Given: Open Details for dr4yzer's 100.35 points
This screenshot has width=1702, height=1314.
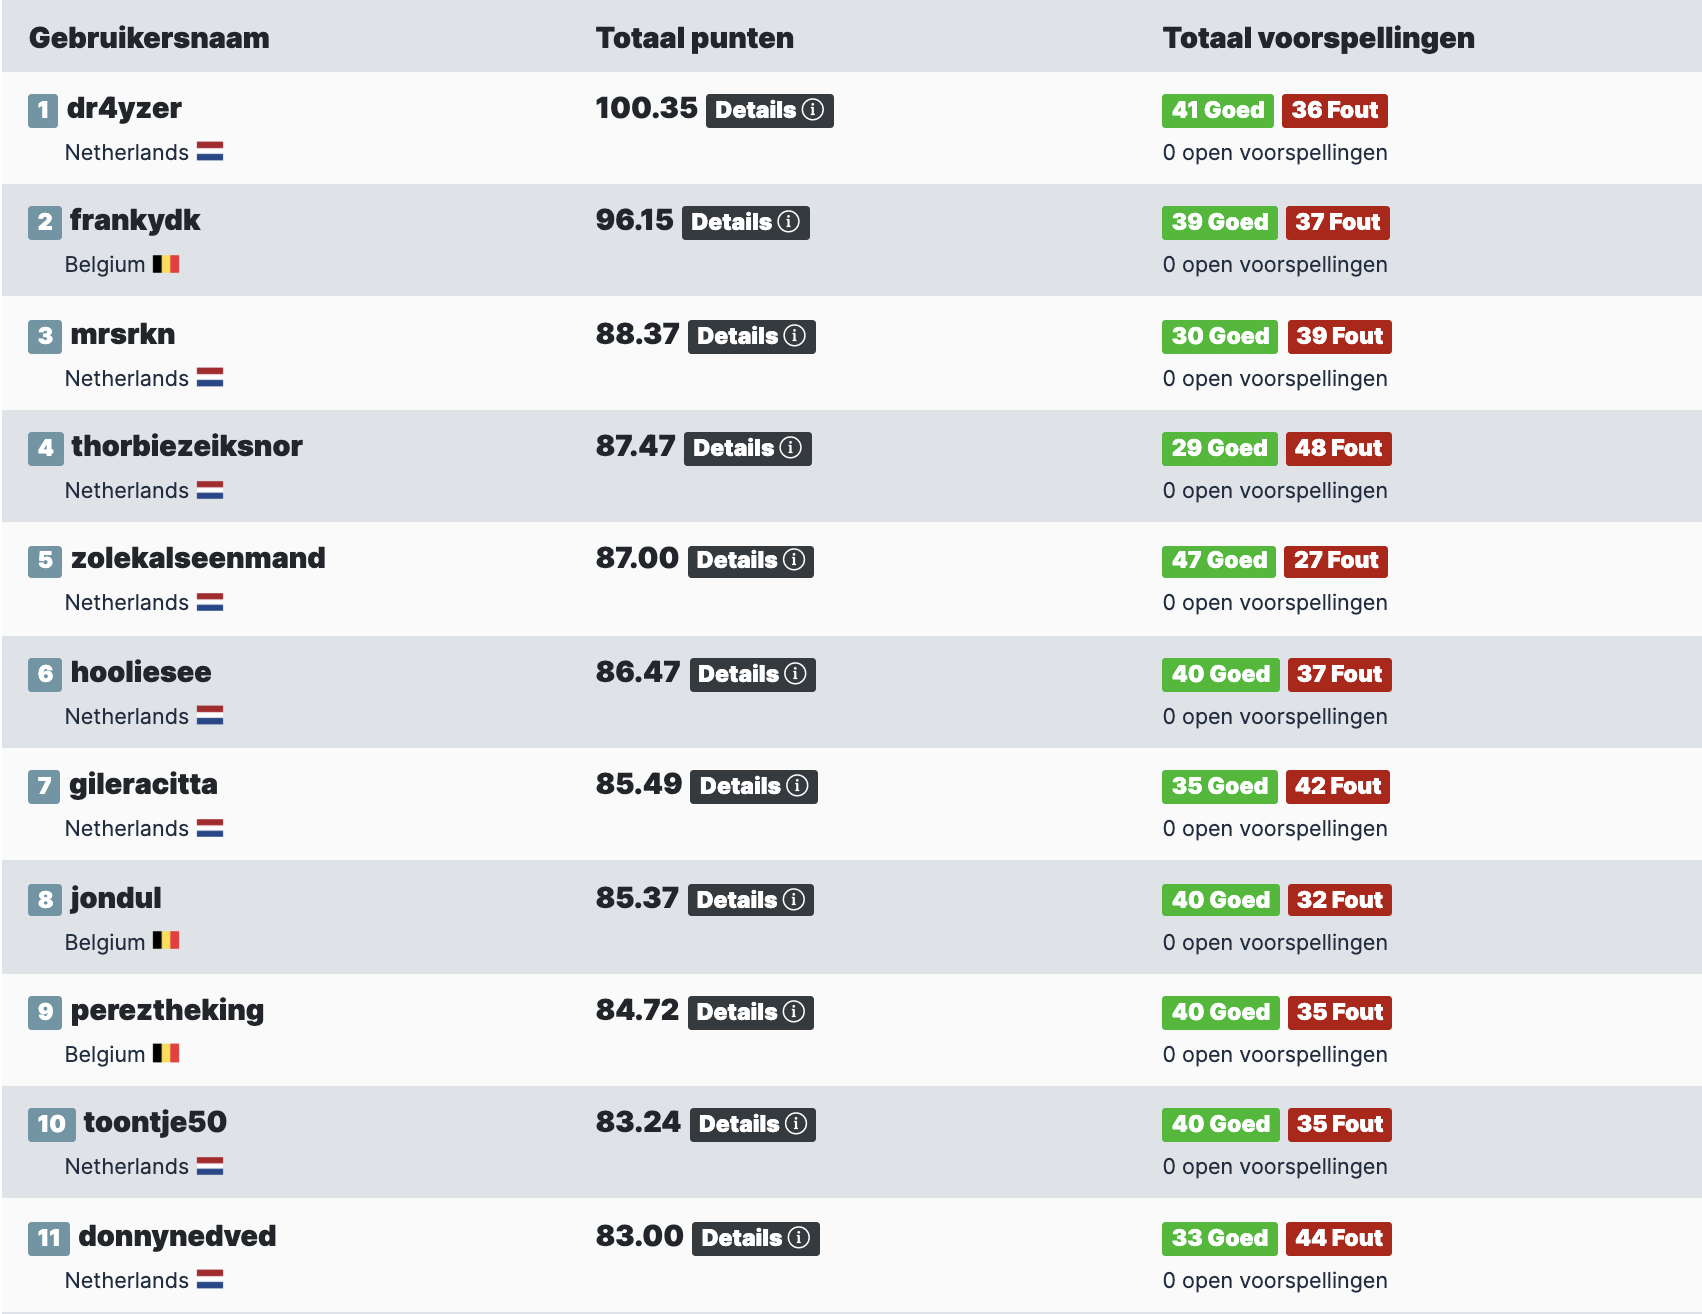Looking at the screenshot, I should click(x=769, y=110).
